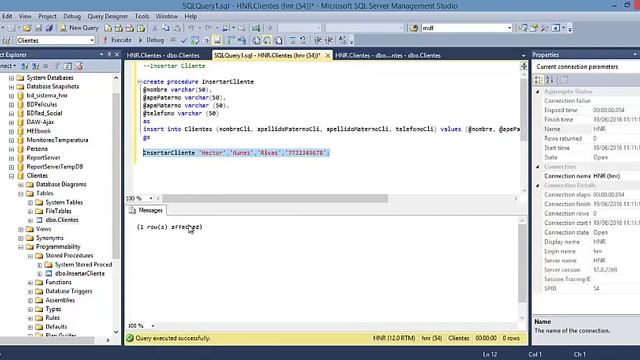Open the Debug menu

(x=72, y=16)
